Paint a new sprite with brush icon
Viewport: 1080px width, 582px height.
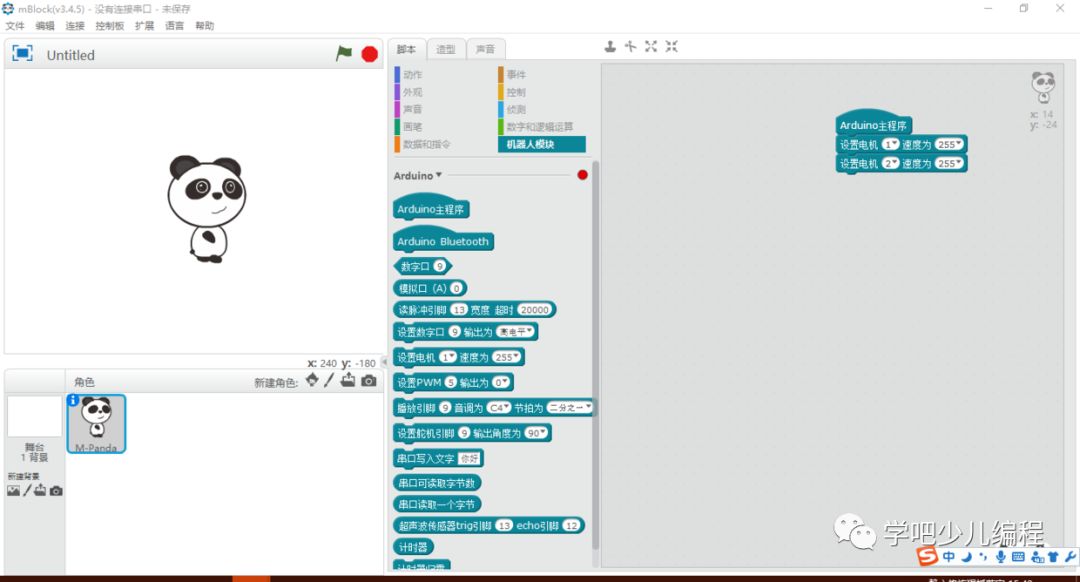(329, 380)
